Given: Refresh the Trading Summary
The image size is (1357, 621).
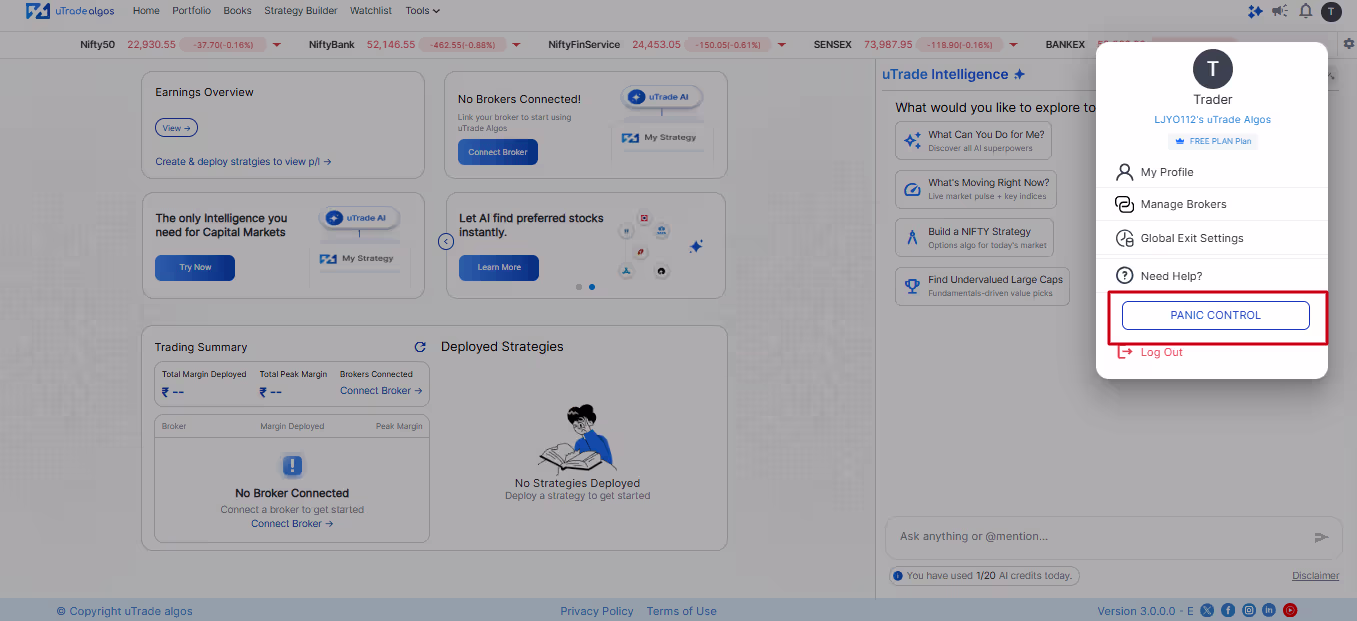Looking at the screenshot, I should (x=420, y=347).
